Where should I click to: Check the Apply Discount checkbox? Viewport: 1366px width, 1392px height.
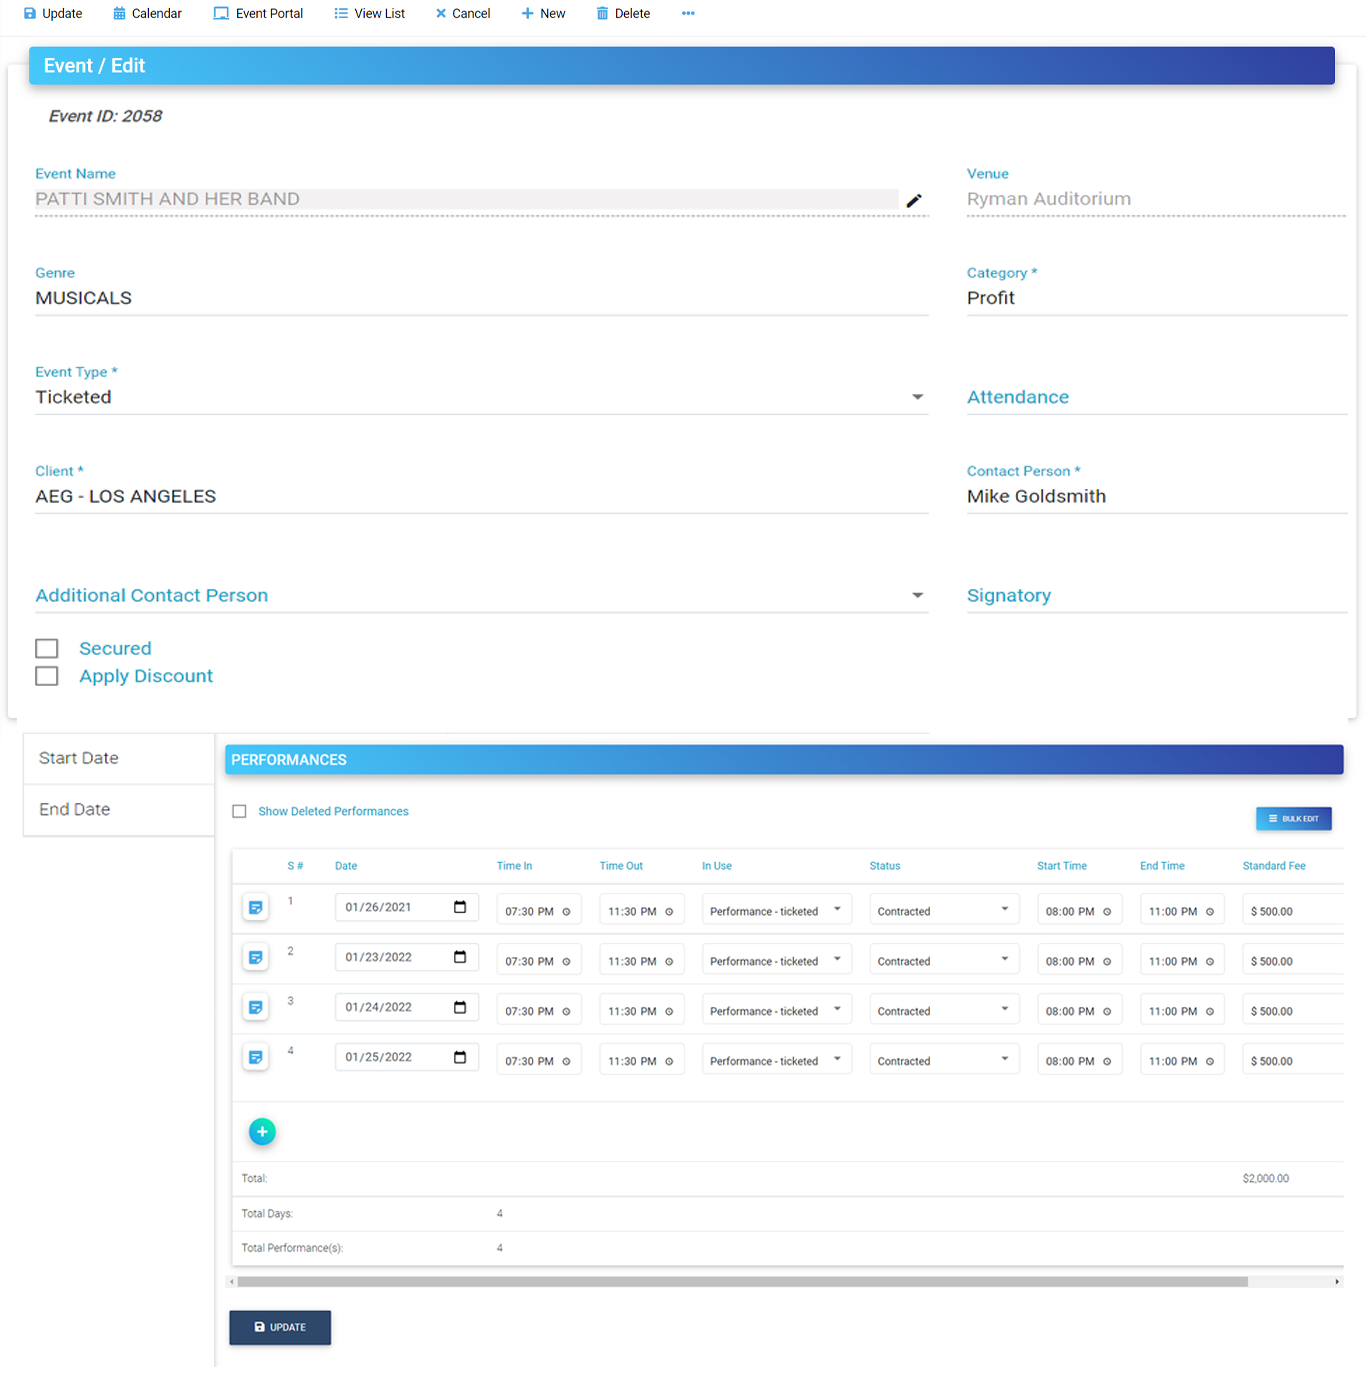(47, 676)
